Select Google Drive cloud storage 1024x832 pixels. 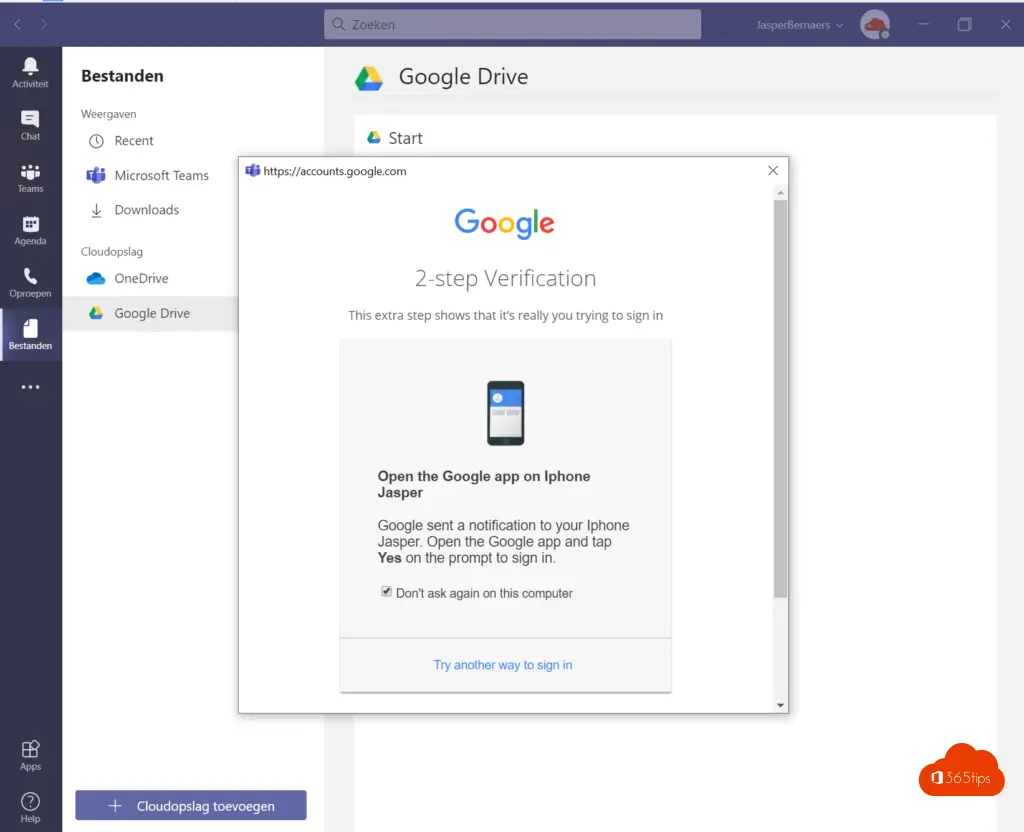tap(150, 313)
